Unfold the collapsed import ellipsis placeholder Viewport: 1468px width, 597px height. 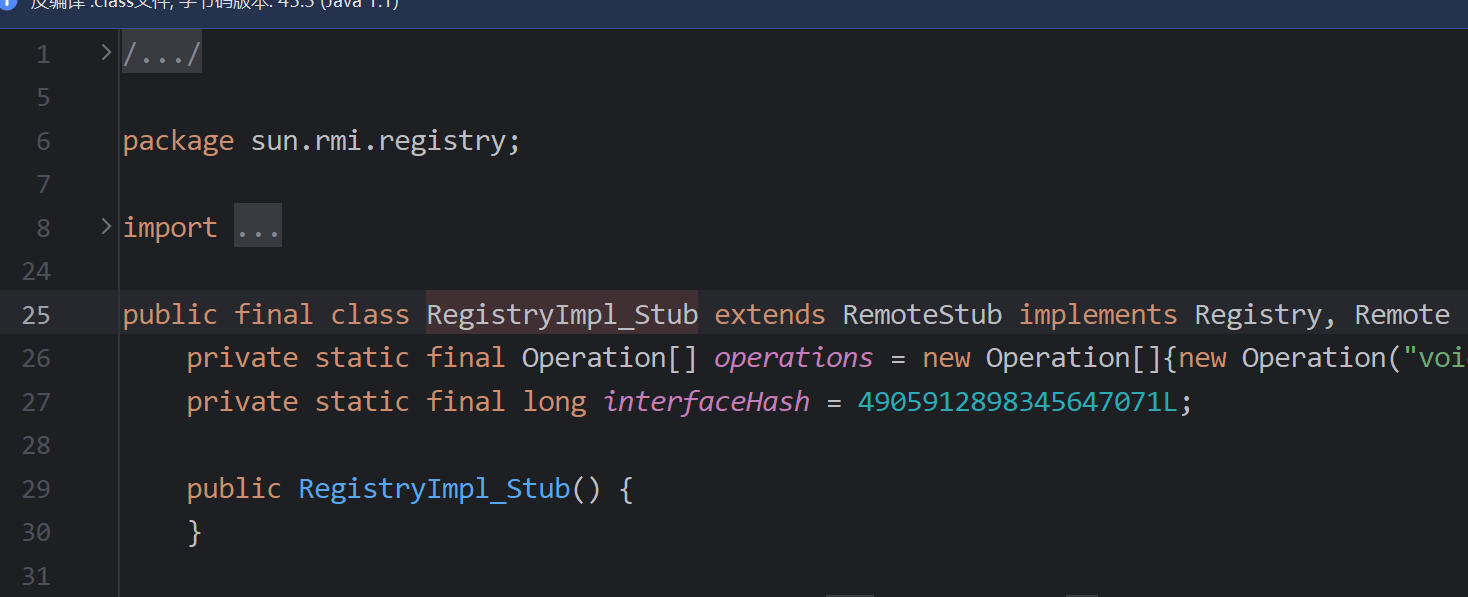[258, 227]
